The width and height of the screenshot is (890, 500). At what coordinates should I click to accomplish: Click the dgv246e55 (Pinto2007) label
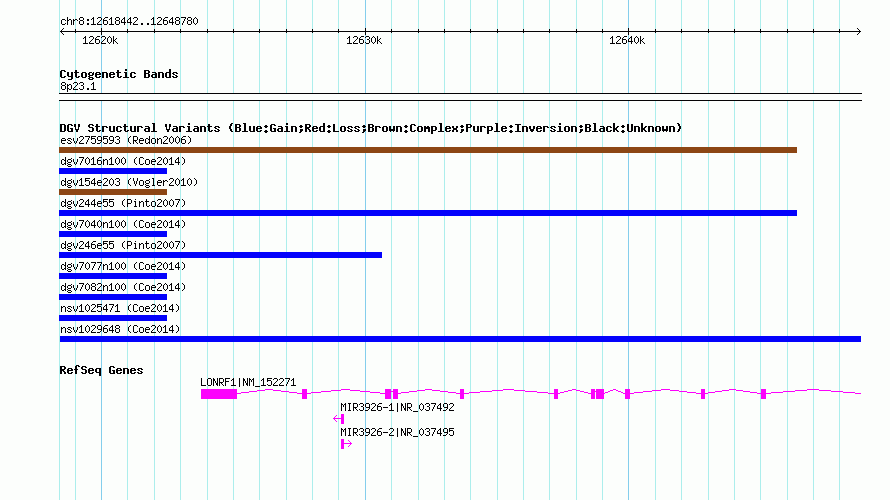point(123,245)
